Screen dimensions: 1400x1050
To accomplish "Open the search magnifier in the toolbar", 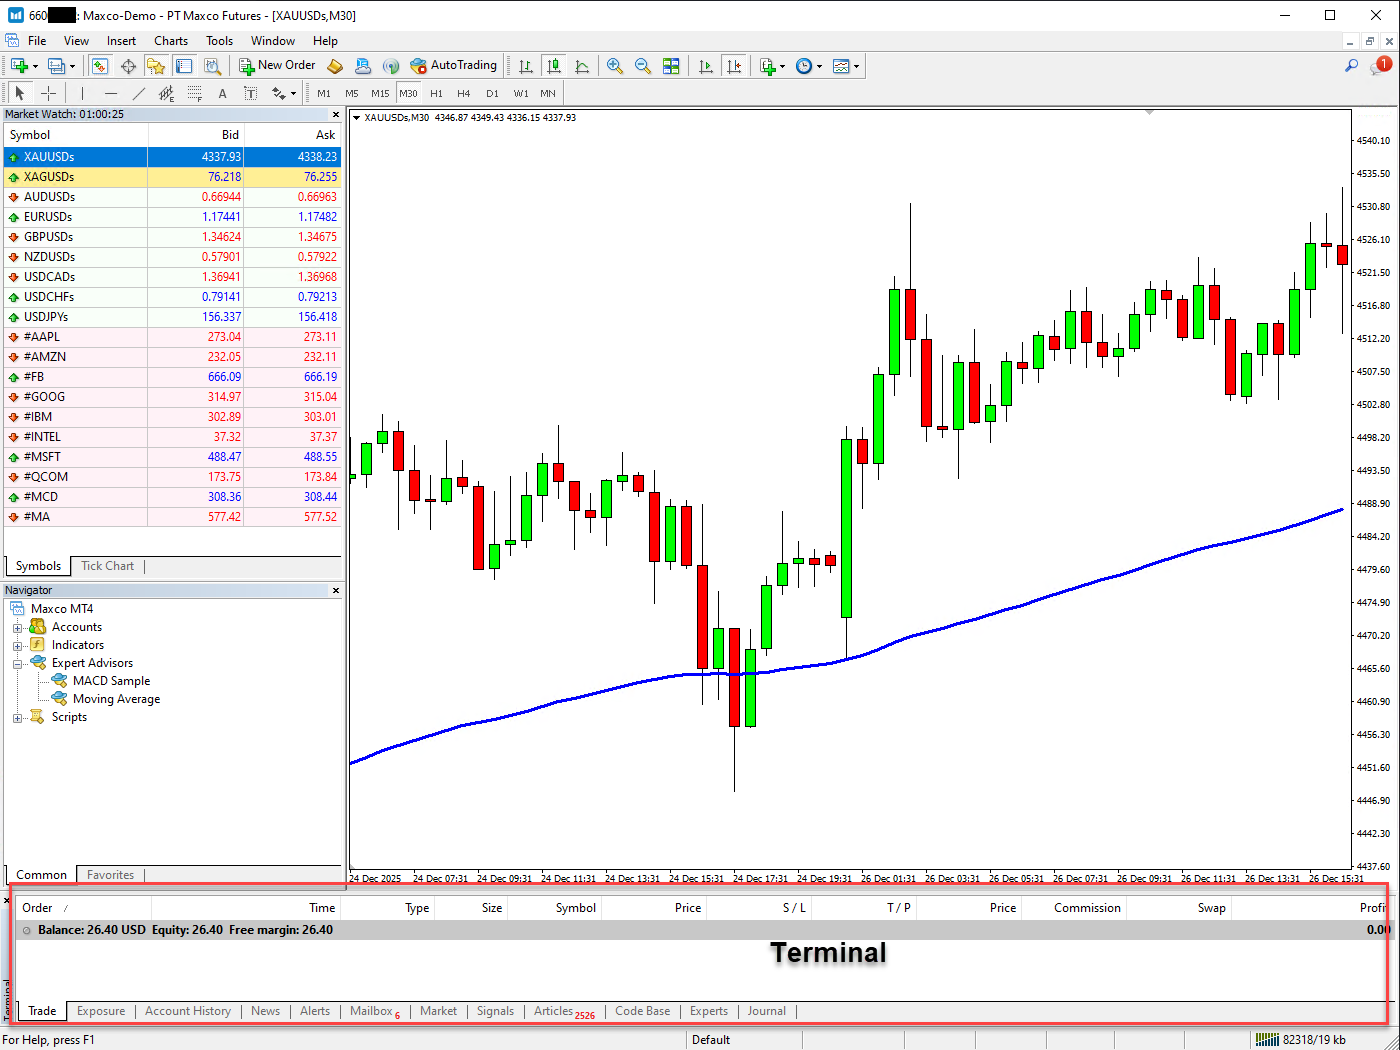I will pos(1351,66).
